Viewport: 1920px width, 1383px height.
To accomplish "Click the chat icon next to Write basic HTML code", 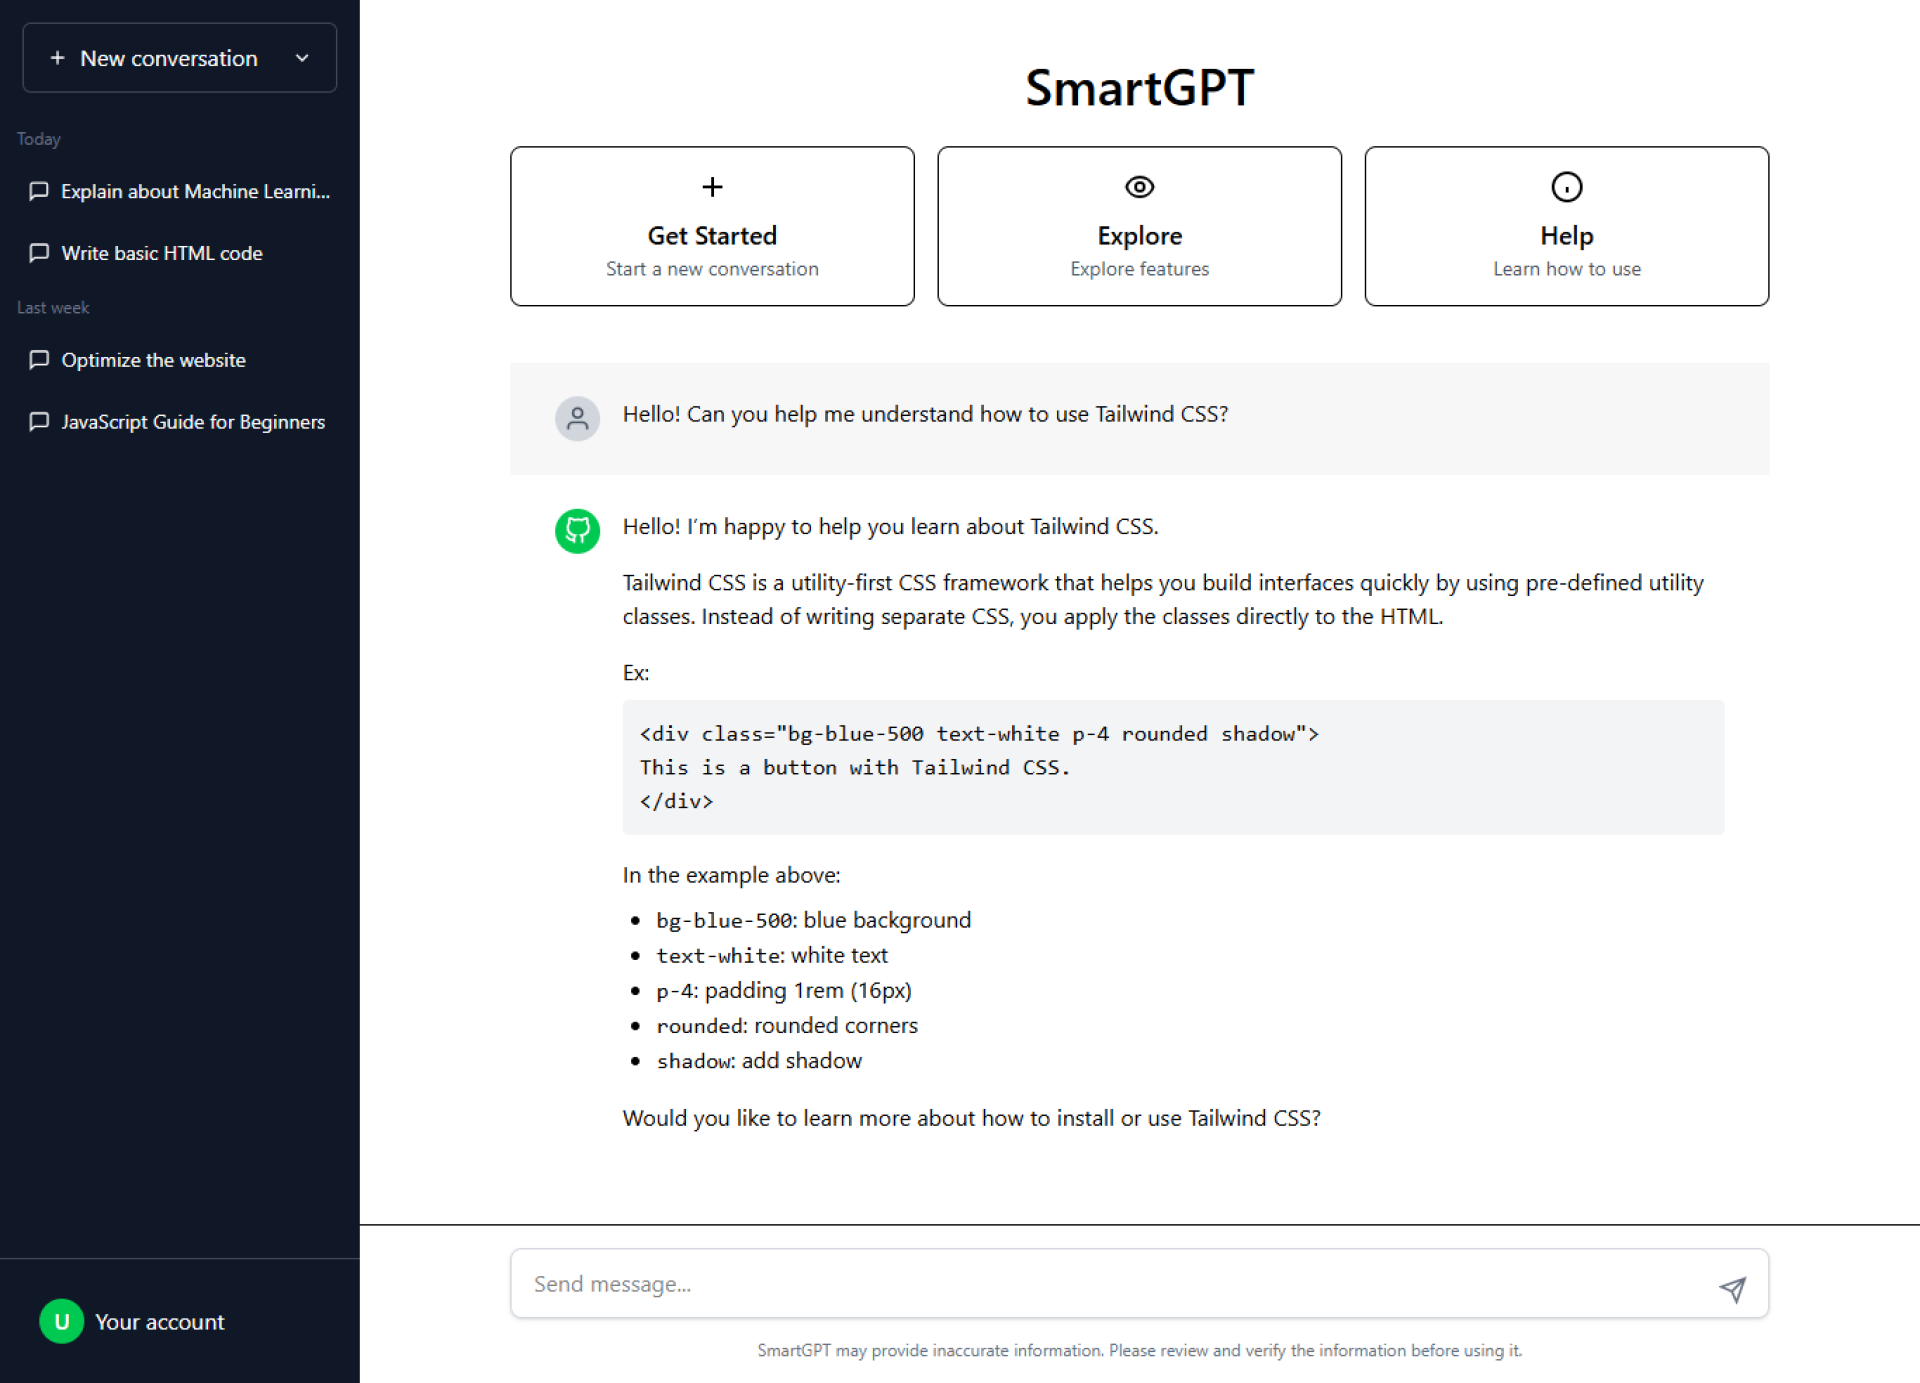I will 39,253.
